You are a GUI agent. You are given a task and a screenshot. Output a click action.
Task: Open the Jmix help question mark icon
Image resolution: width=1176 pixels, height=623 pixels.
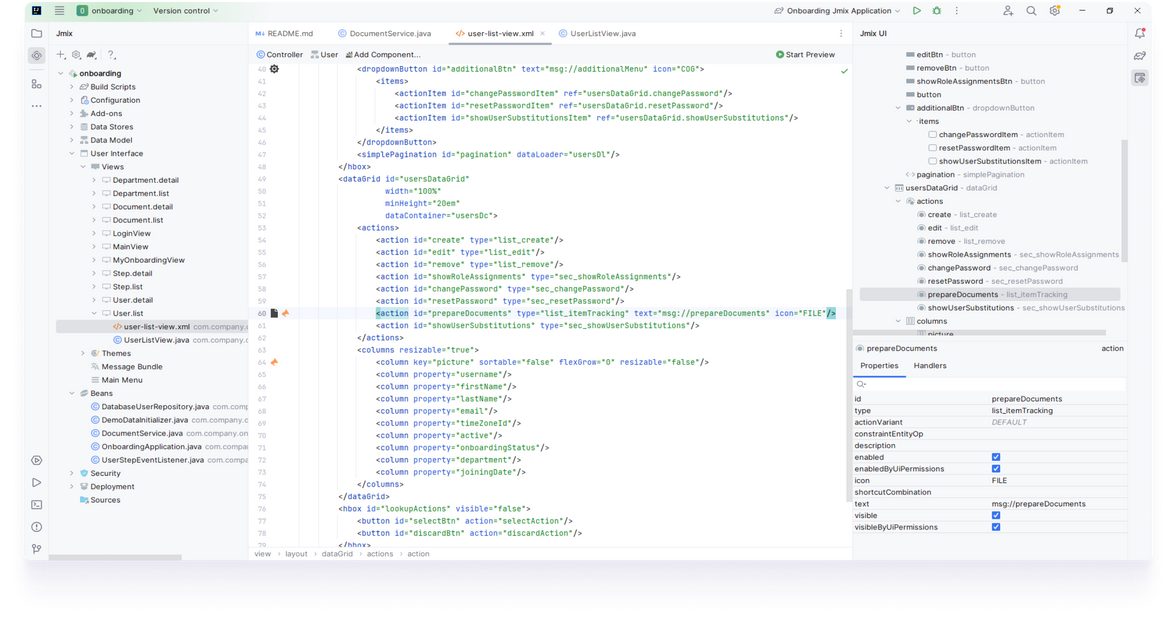(111, 55)
